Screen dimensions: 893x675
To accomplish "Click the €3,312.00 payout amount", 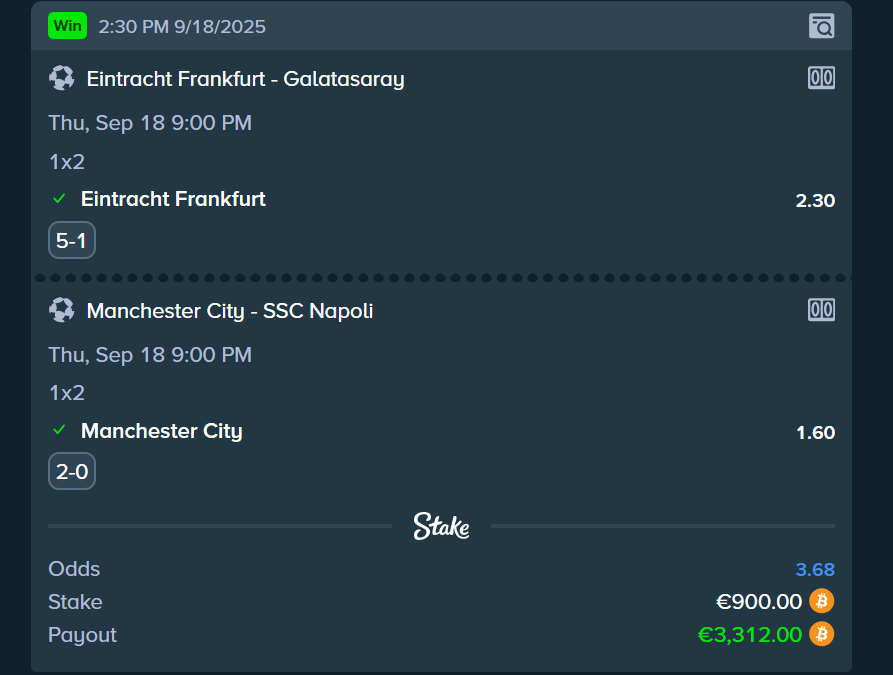I will click(x=750, y=635).
